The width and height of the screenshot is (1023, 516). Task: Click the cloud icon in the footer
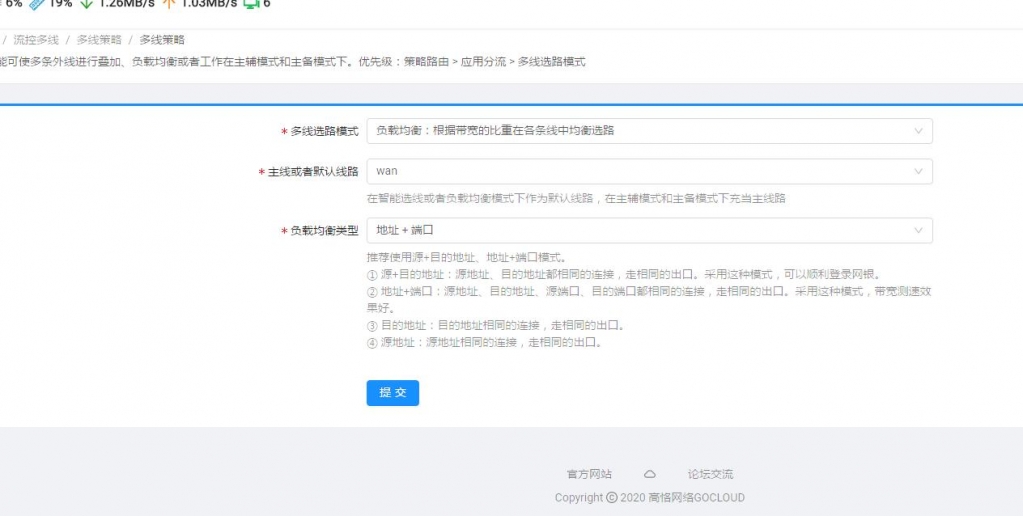coord(649,474)
